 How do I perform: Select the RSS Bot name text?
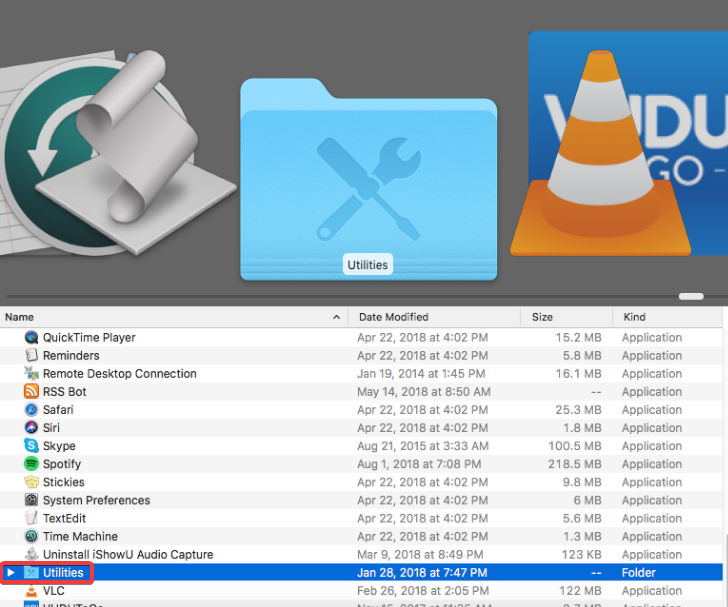click(x=65, y=392)
